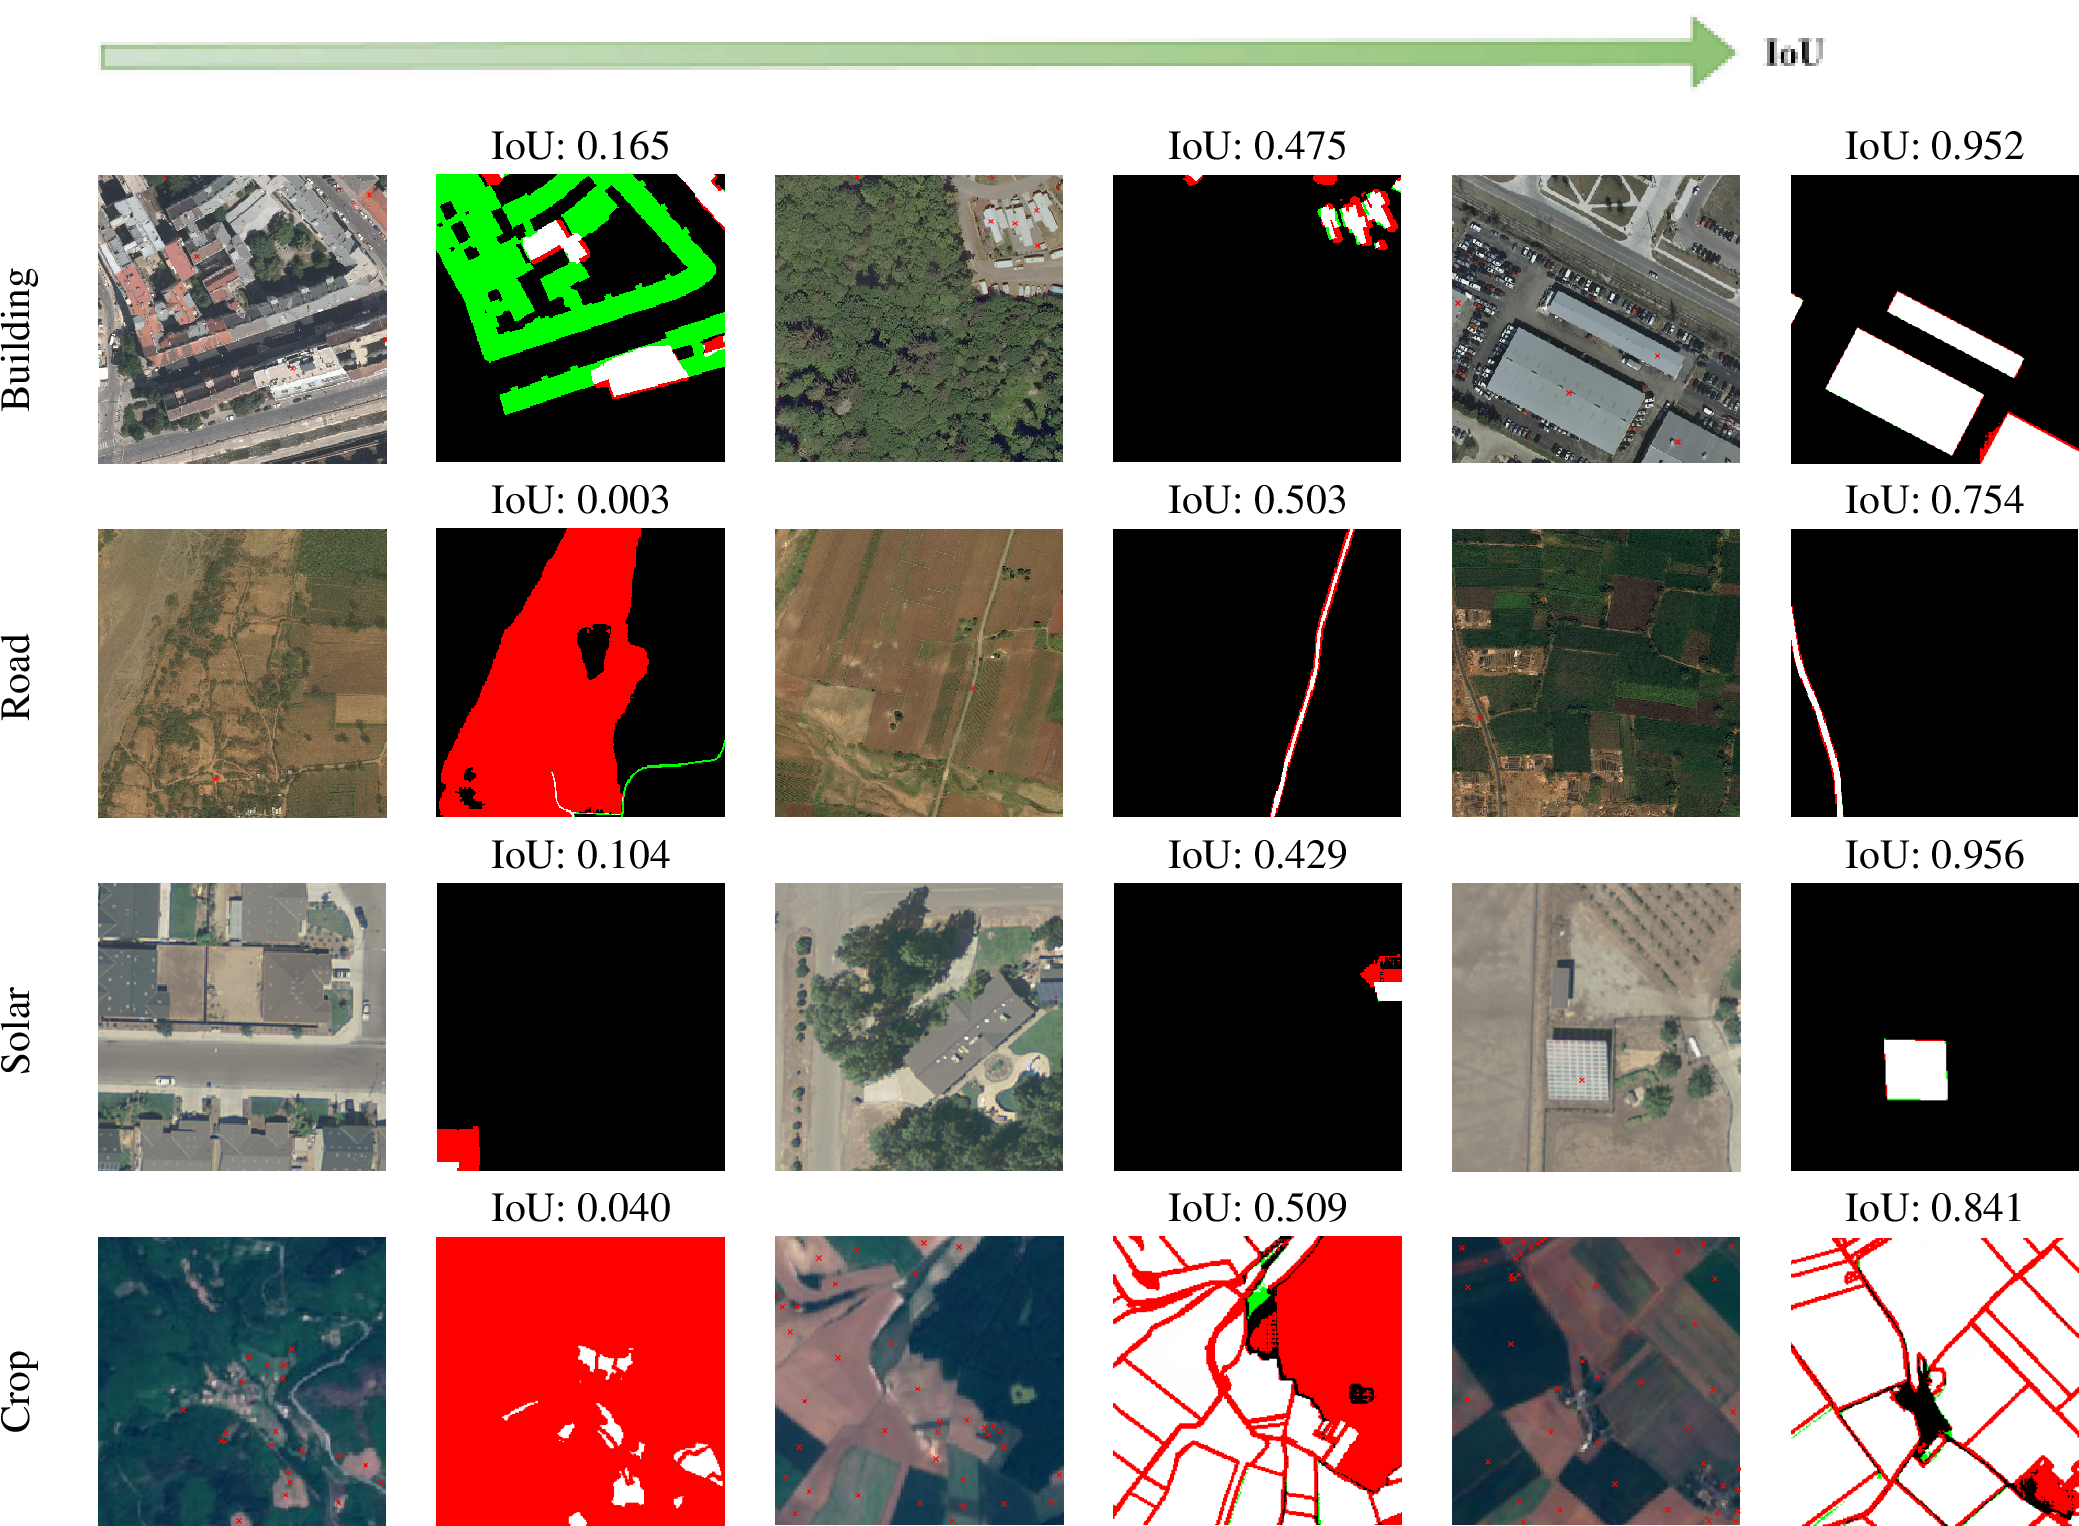Select the Road mask labeled IoU: 0.754
Viewport: 2079px width, 1526px height.
pyautogui.click(x=1934, y=673)
